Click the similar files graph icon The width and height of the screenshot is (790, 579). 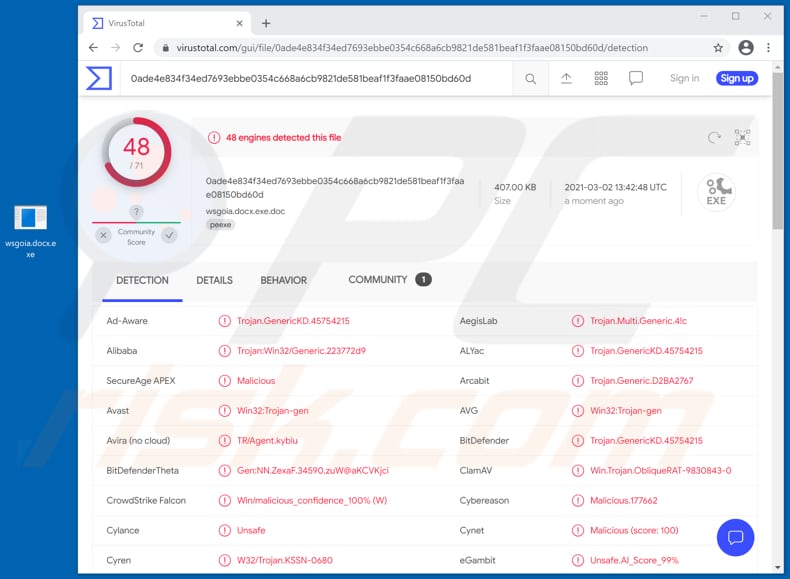point(742,138)
